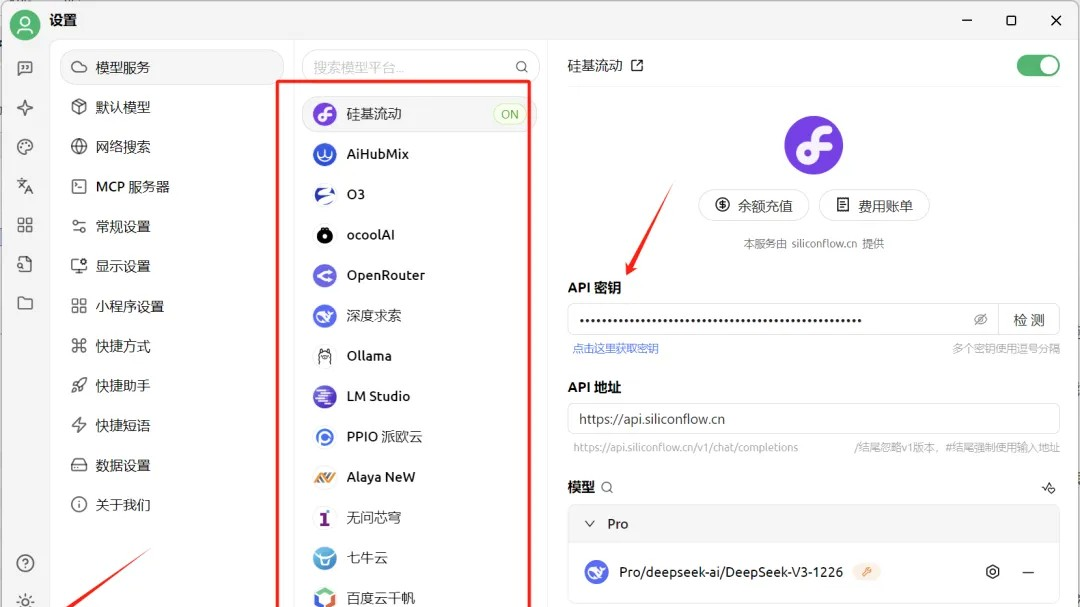
Task: Open the 硅基流动 external link icon
Action: coord(637,65)
